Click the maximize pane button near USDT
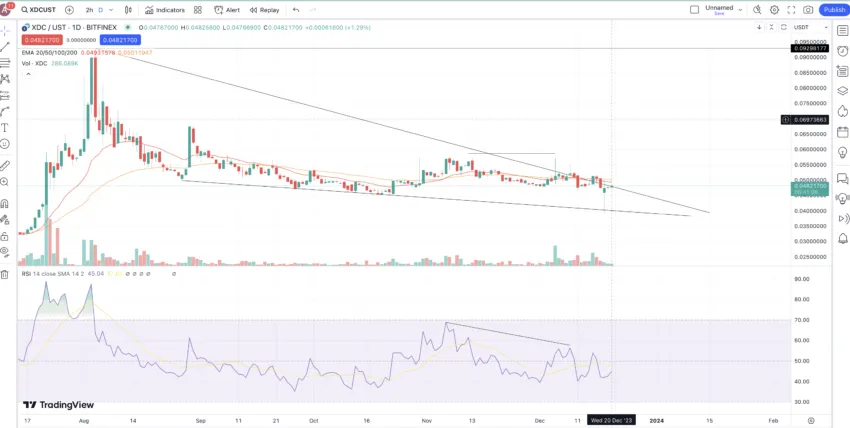This screenshot has width=850, height=428. [784, 27]
